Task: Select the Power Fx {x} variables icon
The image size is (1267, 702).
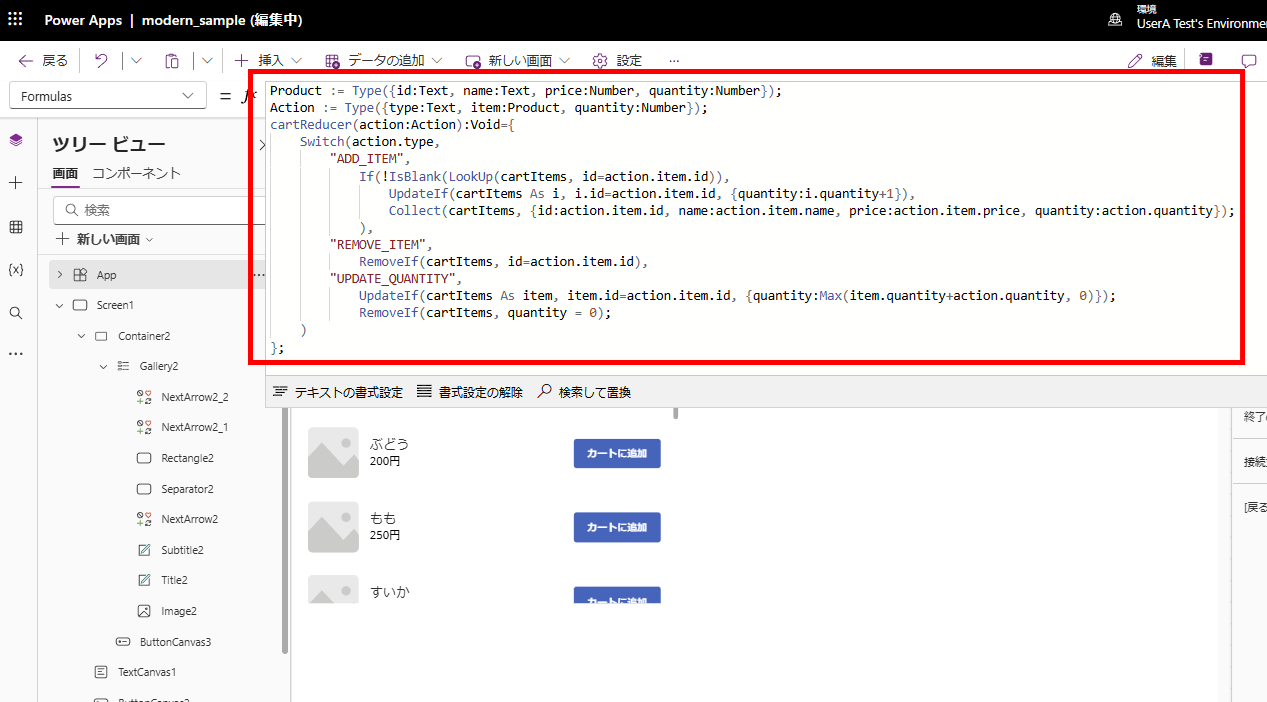Action: (15, 268)
